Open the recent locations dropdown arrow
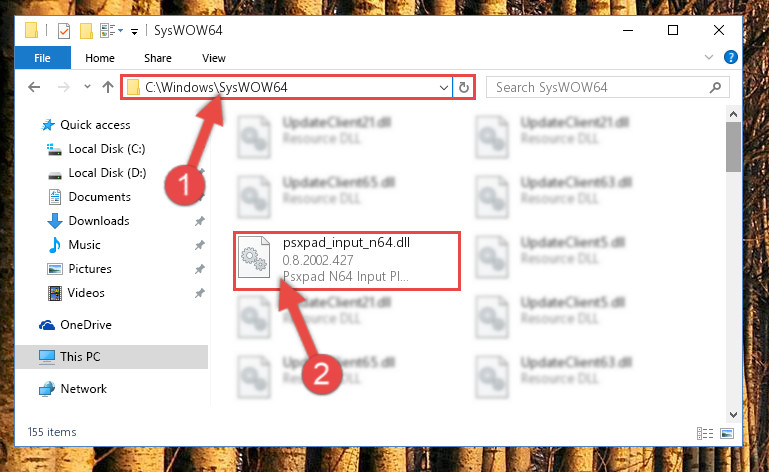 click(87, 87)
